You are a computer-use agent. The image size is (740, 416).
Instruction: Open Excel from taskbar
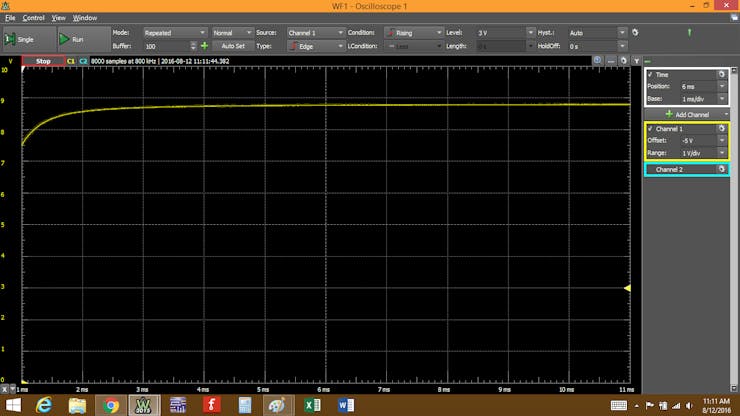click(312, 406)
